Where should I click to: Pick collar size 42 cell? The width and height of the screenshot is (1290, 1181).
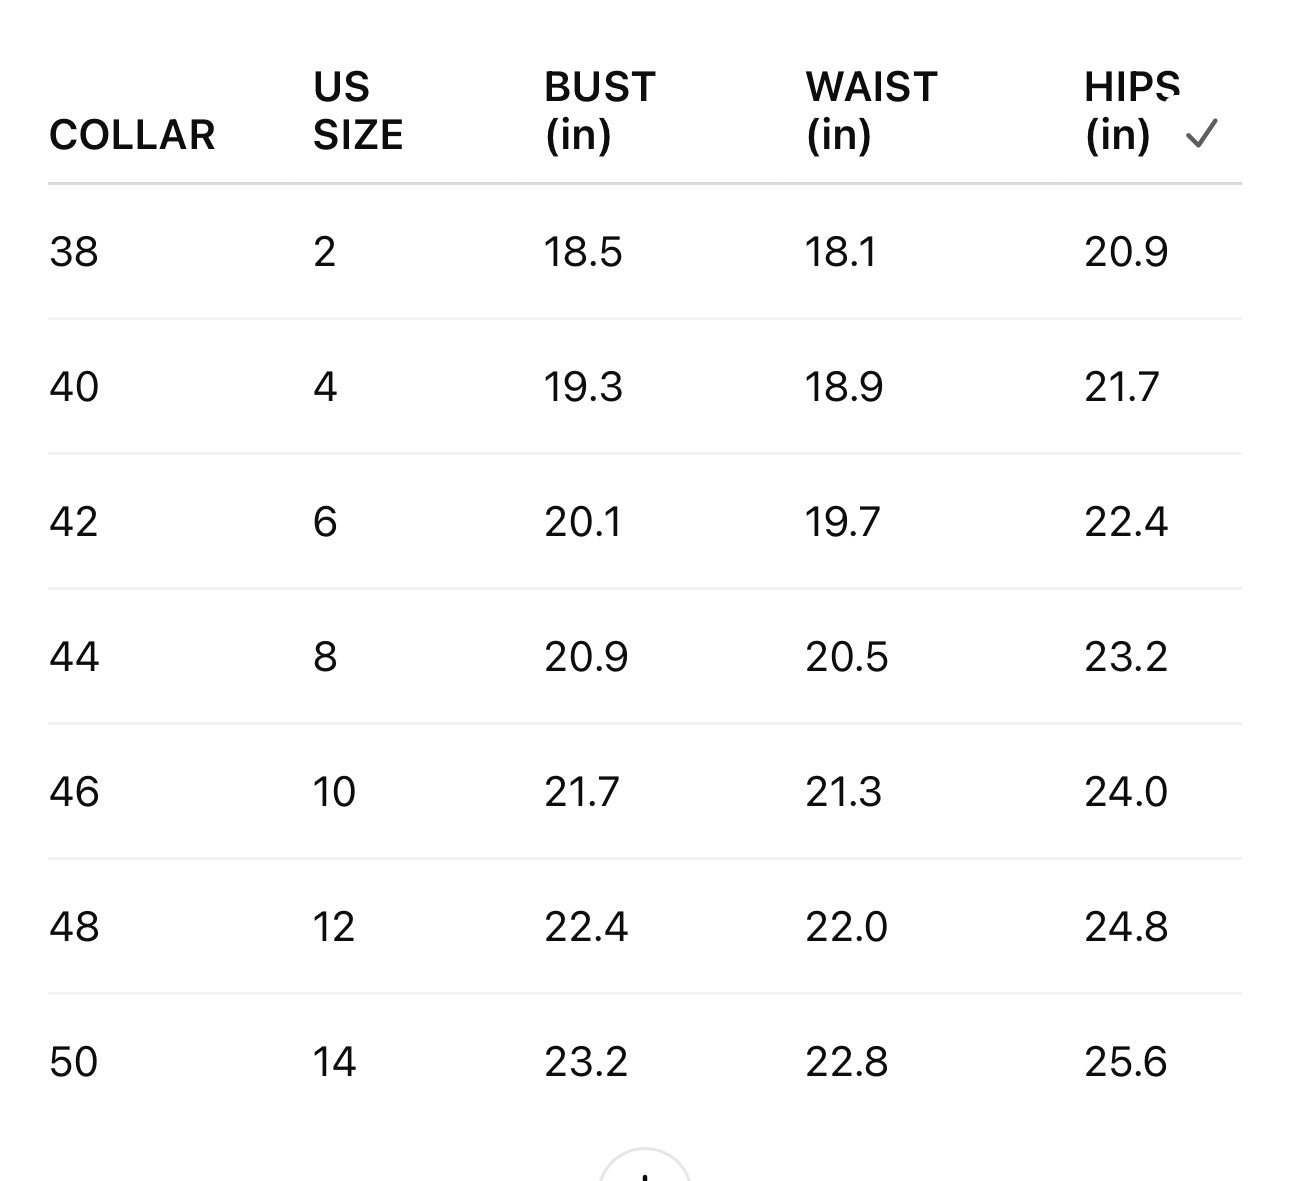[x=74, y=522]
